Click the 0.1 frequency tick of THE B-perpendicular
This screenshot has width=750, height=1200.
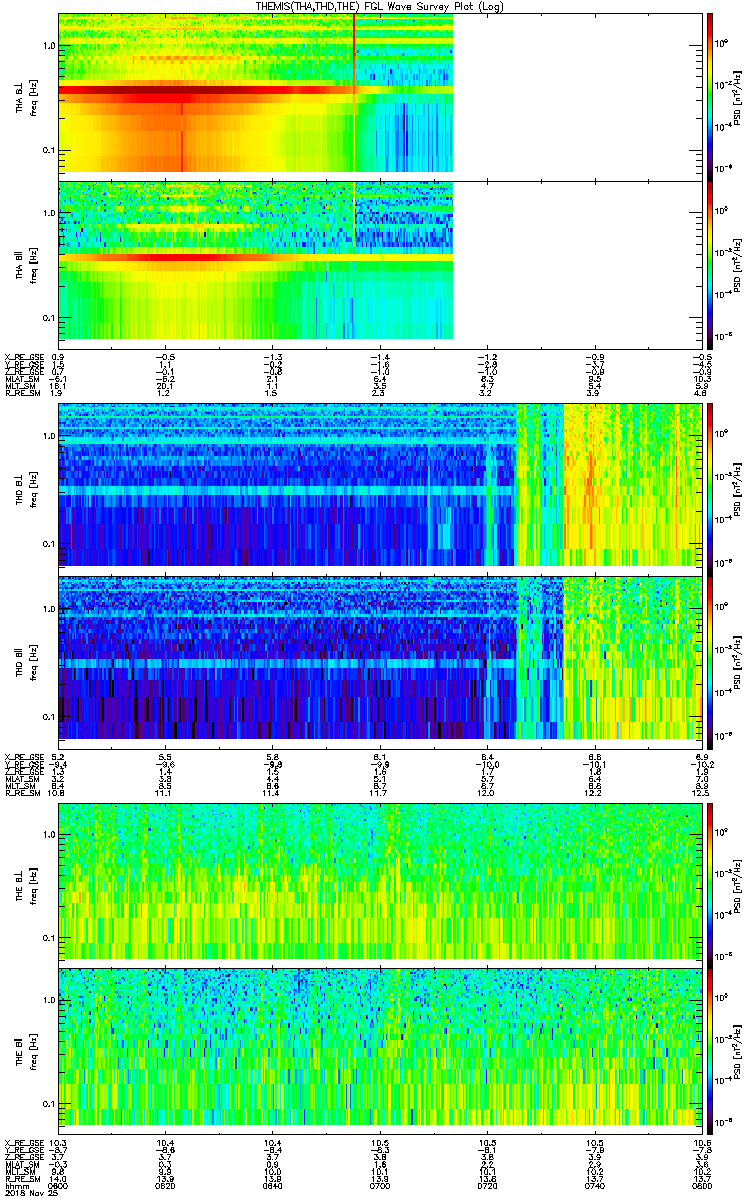(47, 937)
